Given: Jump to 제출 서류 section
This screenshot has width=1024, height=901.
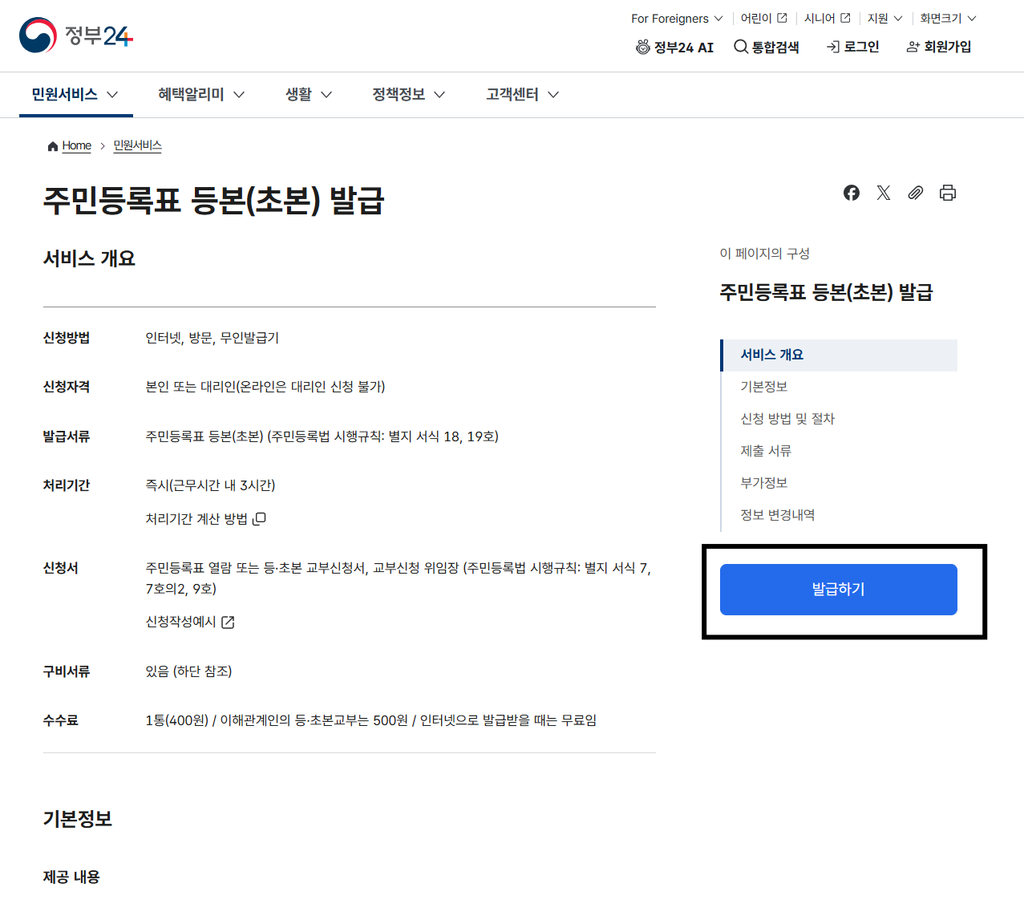Looking at the screenshot, I should point(765,451).
